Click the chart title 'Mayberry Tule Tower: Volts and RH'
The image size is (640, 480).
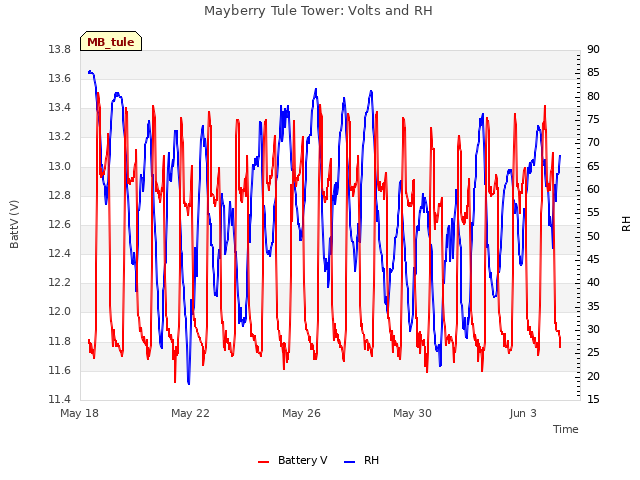coord(318,11)
